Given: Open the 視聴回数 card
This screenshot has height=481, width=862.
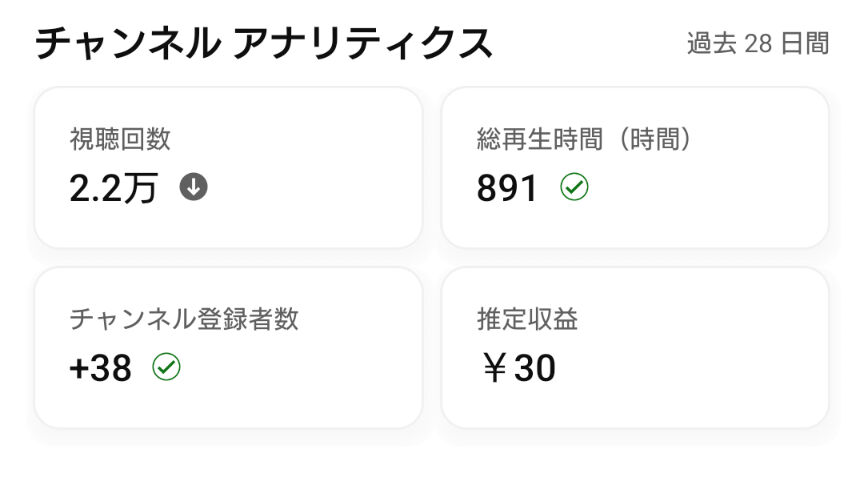Looking at the screenshot, I should coord(228,167).
